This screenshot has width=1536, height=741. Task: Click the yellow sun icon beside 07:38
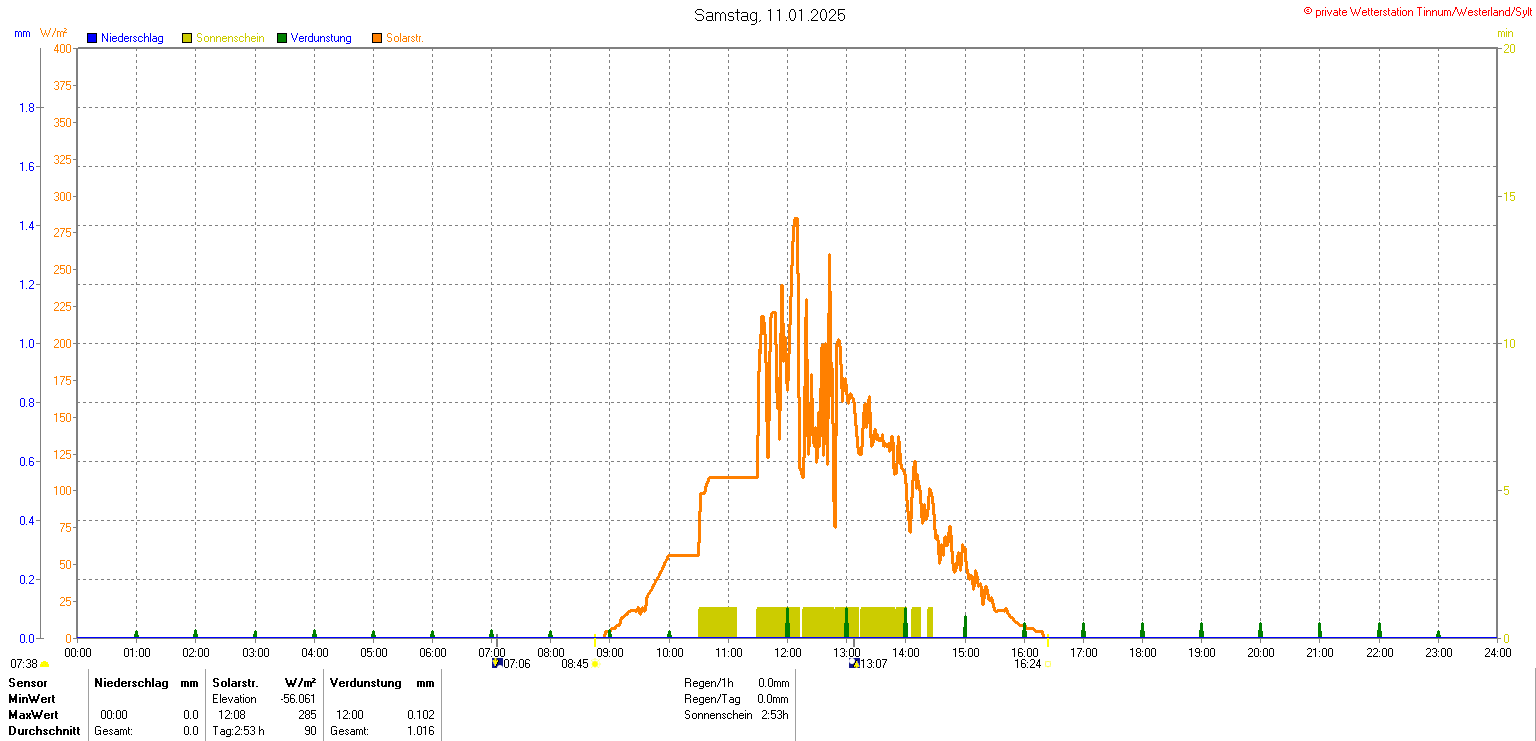pos(45,664)
